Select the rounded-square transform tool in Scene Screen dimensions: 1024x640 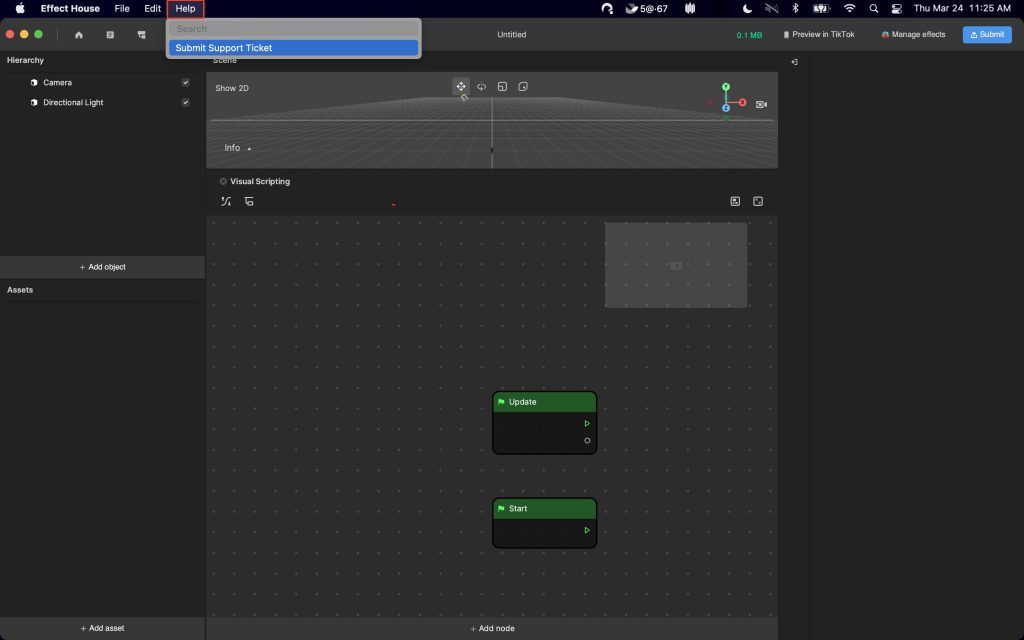coord(523,87)
